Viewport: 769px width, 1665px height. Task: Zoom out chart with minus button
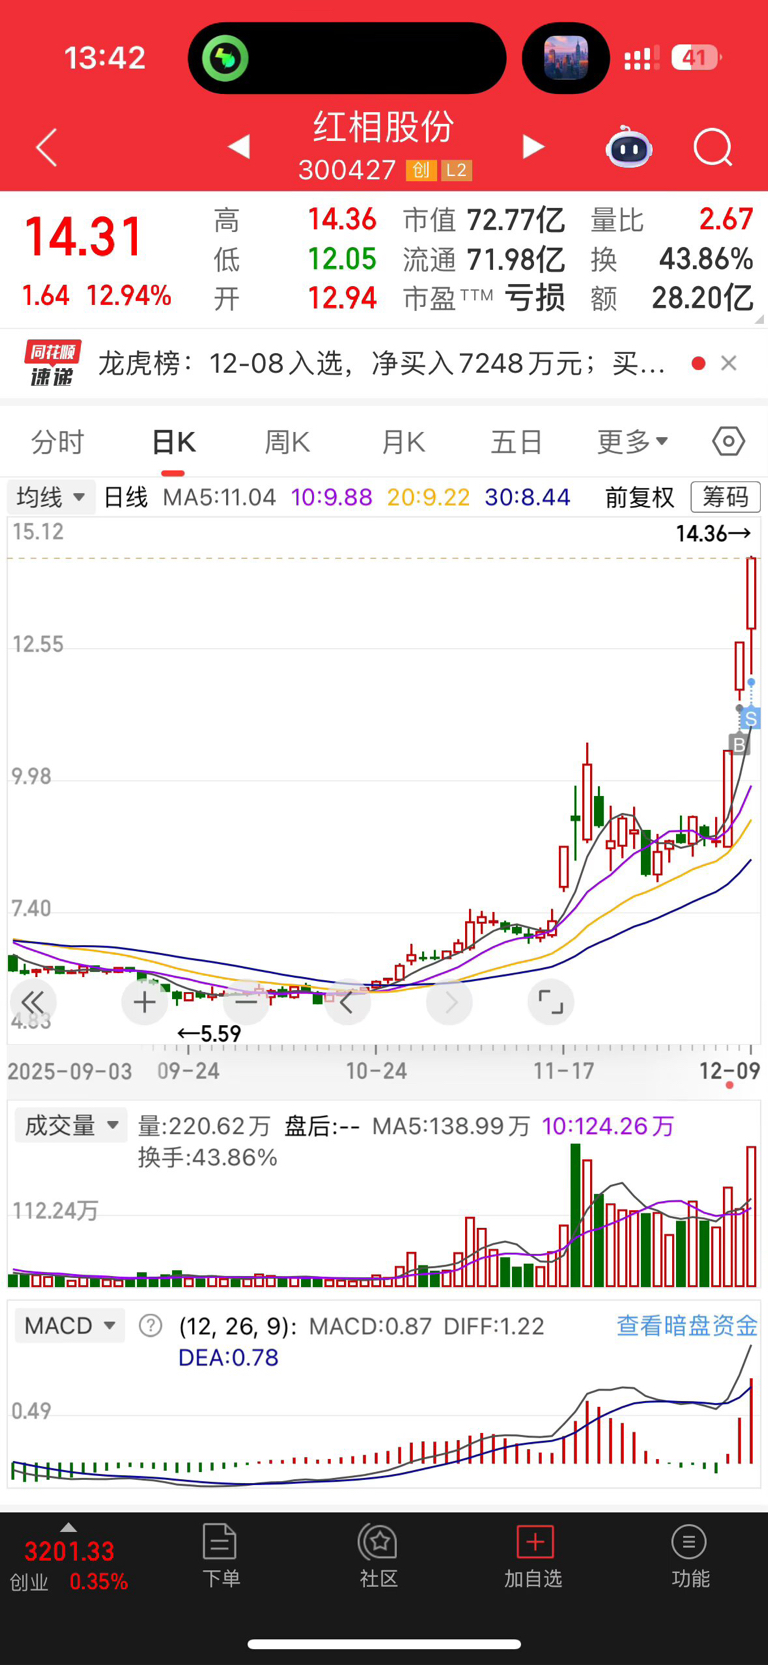(246, 1002)
